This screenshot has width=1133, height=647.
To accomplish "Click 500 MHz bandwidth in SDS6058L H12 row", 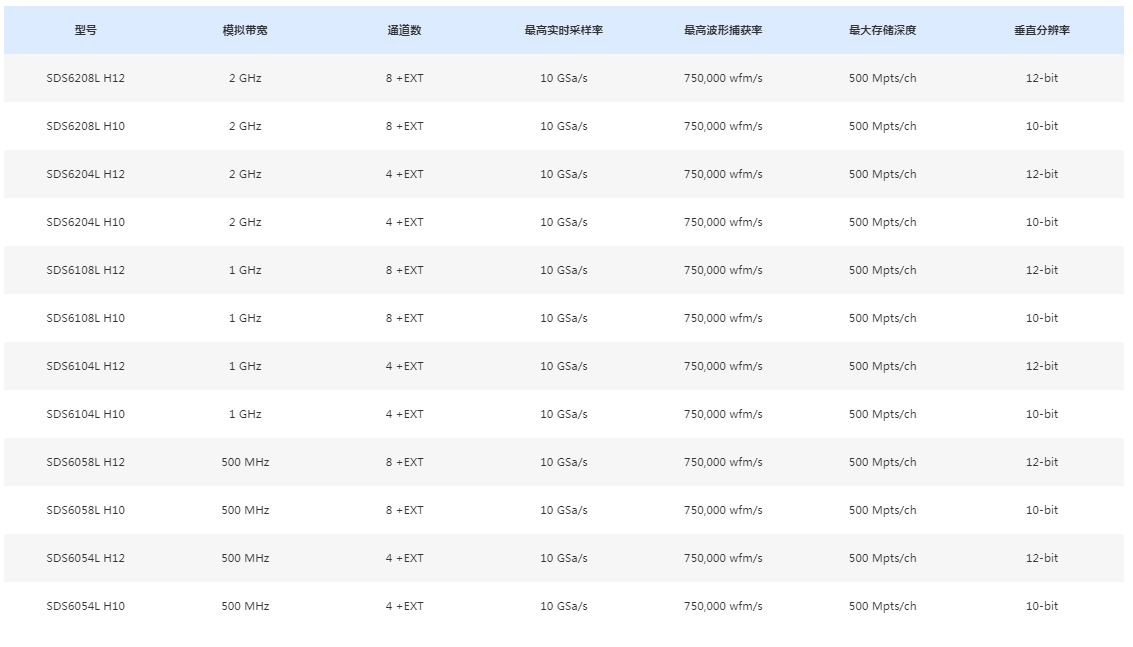I will 245,462.
